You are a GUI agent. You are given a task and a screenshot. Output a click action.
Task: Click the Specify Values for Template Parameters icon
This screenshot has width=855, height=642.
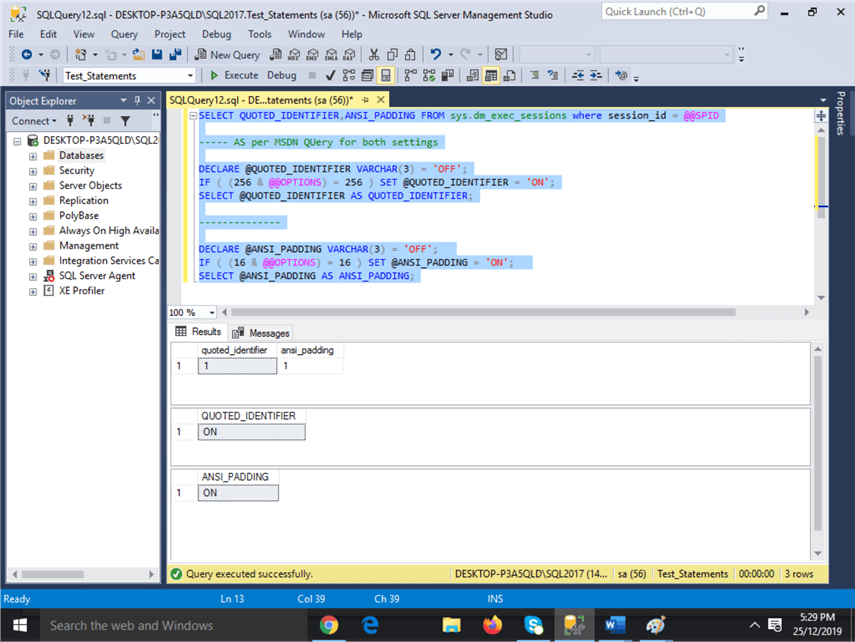tap(621, 75)
